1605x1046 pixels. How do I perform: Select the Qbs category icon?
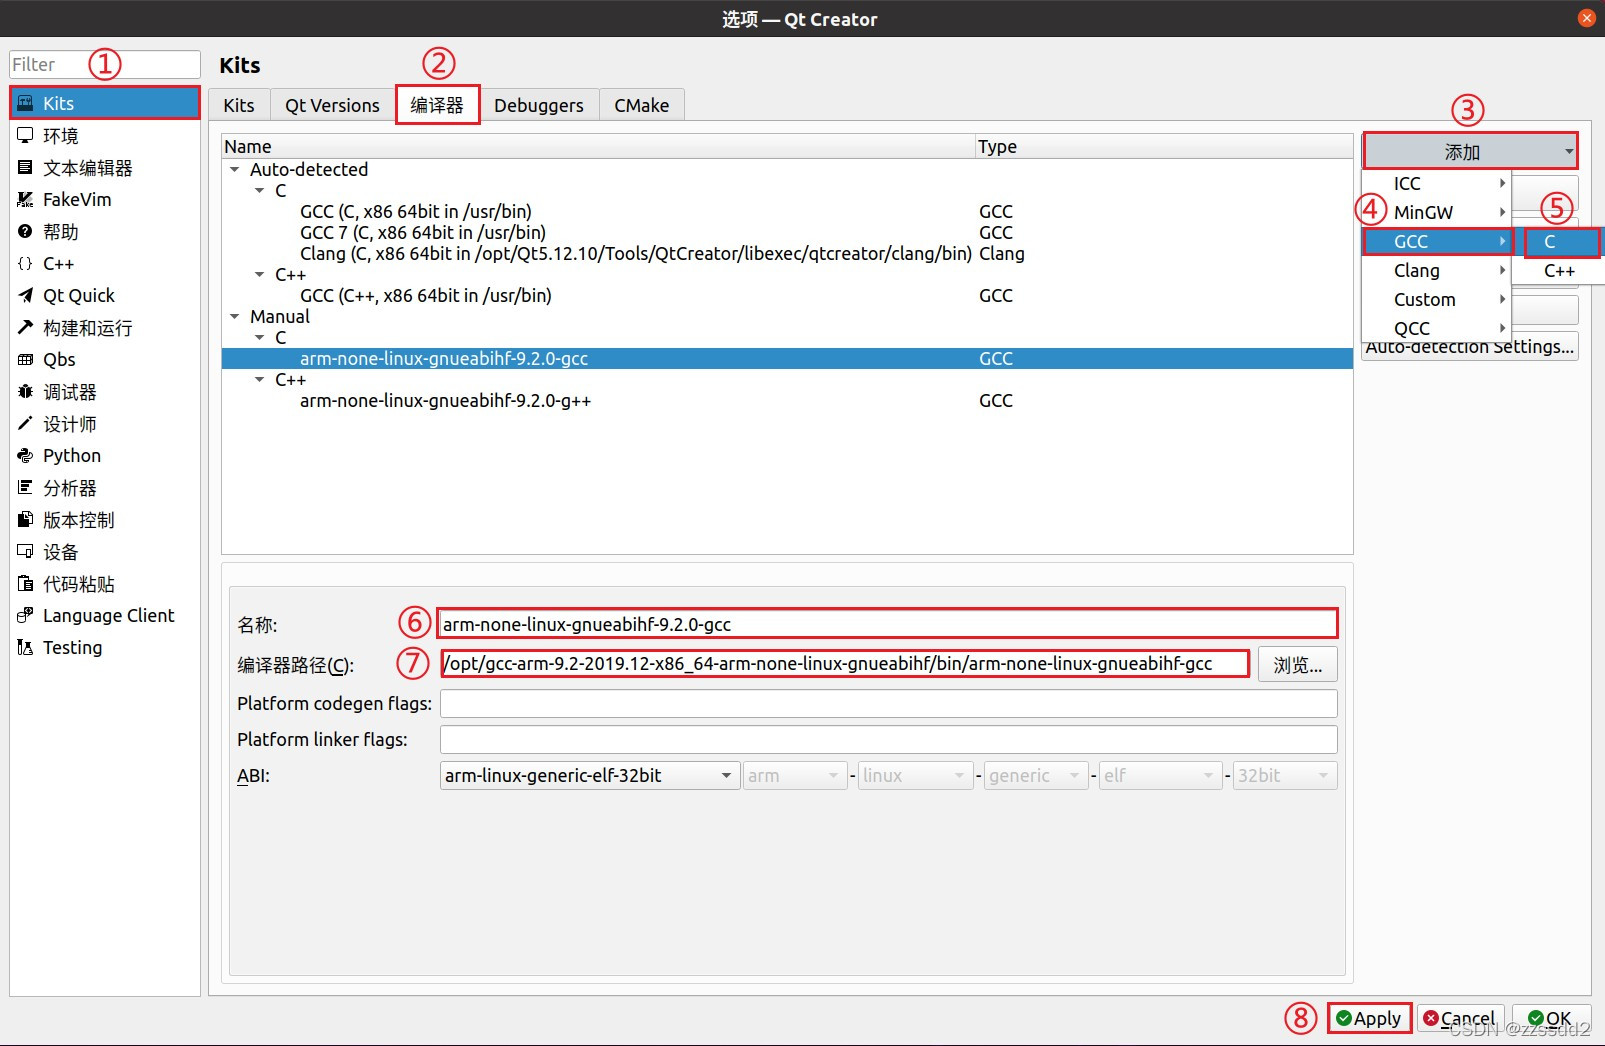click(x=25, y=359)
